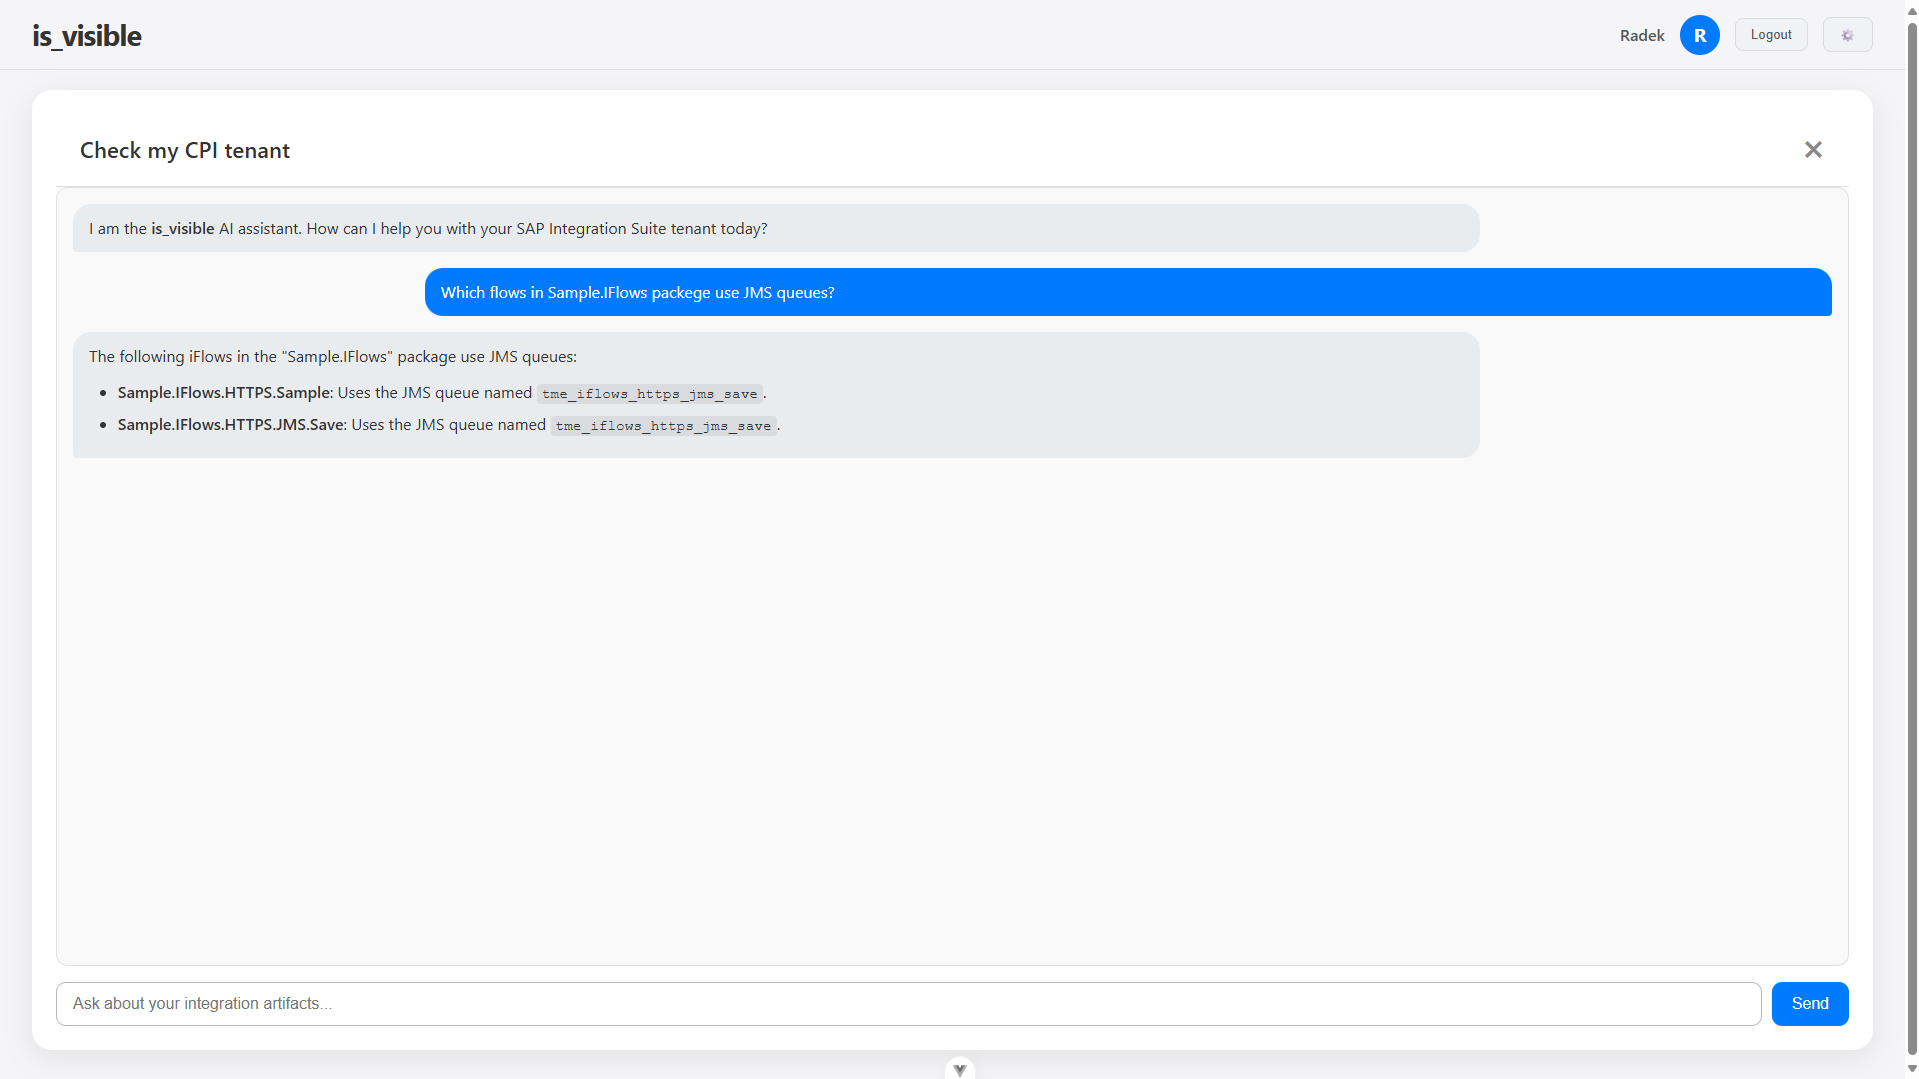This screenshot has width=1919, height=1079.
Task: Collapse older messages using the down chevron
Action: pos(959,1068)
